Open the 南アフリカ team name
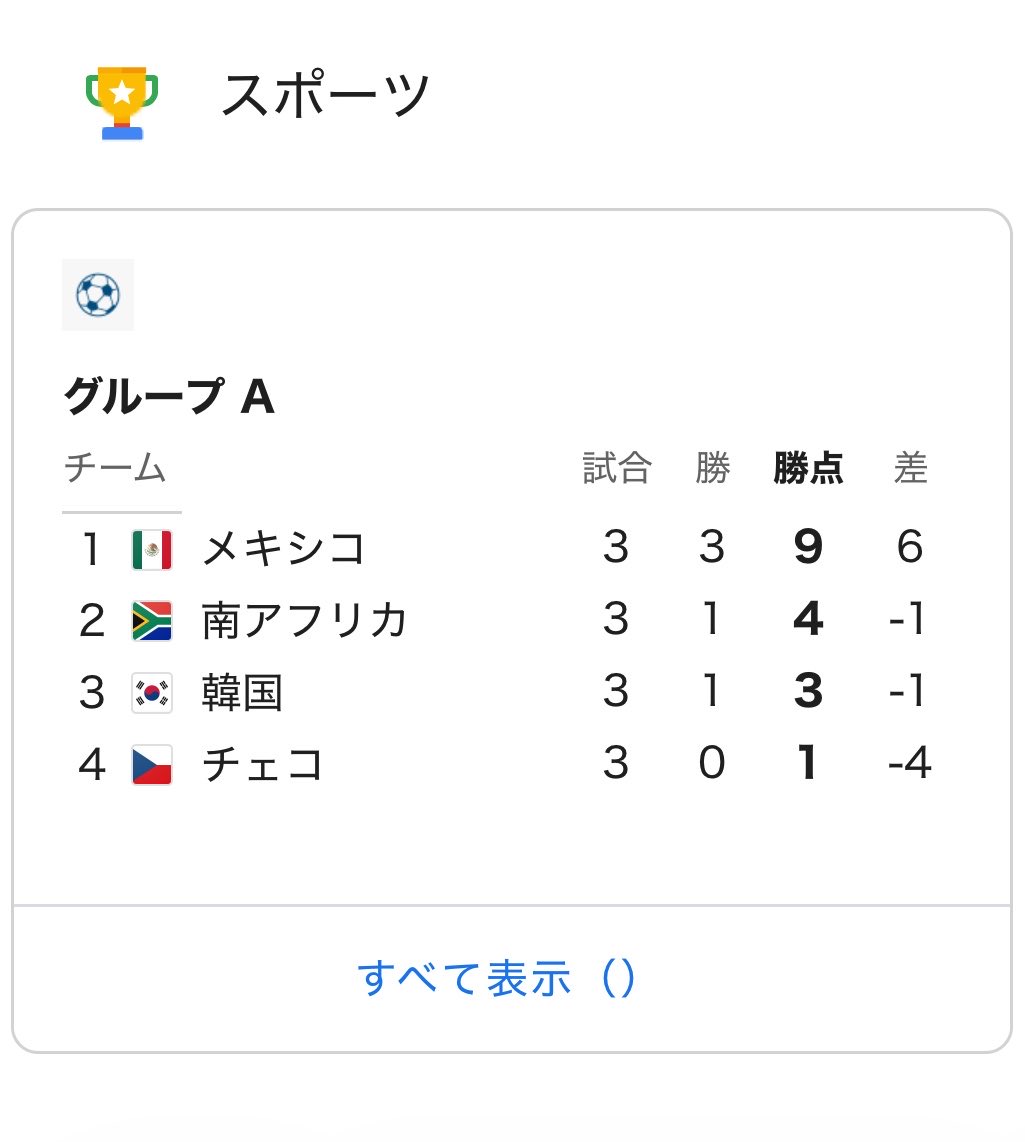This screenshot has height=1142, width=1025. (304, 620)
